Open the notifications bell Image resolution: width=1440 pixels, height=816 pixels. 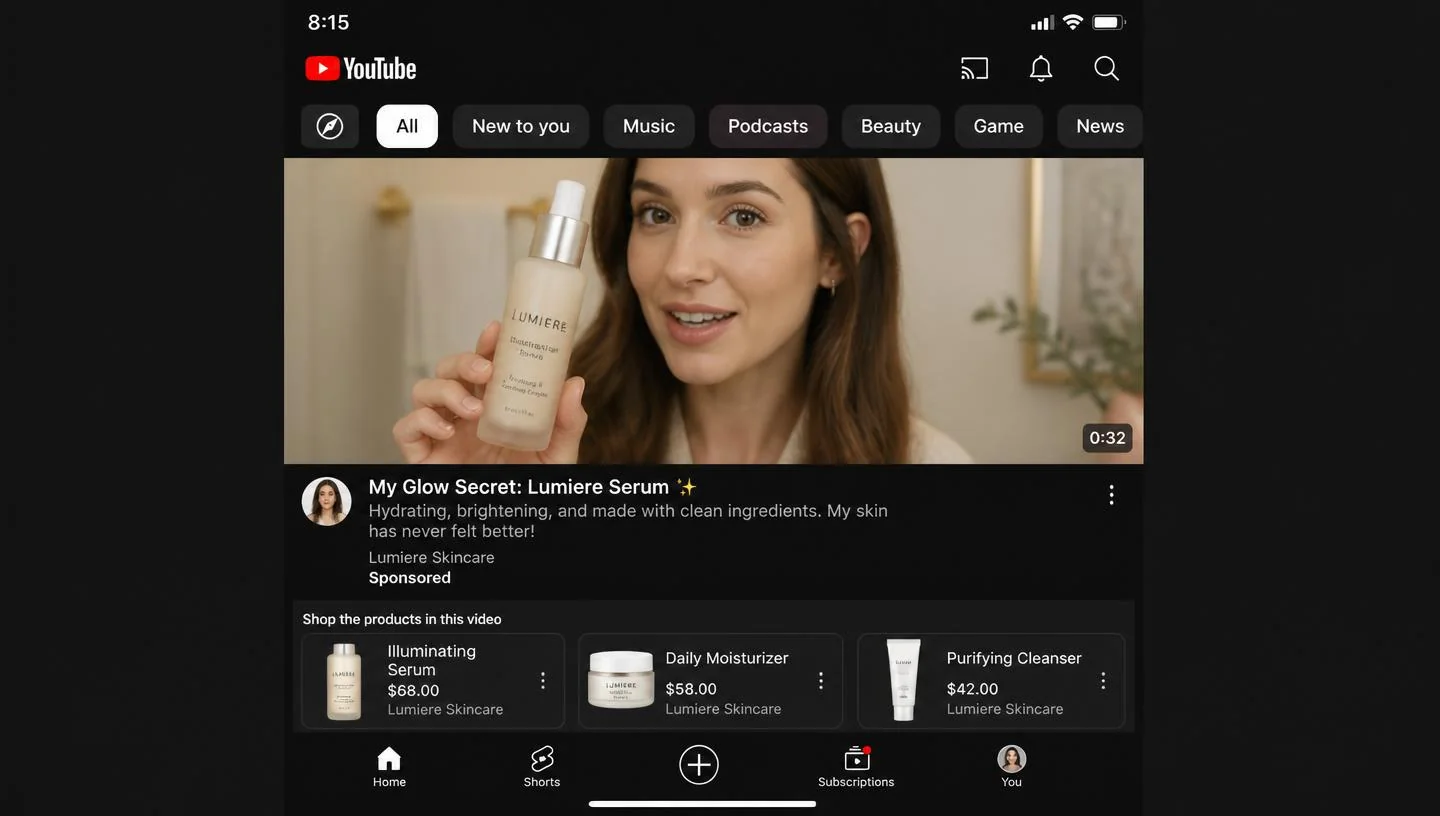pyautogui.click(x=1041, y=68)
